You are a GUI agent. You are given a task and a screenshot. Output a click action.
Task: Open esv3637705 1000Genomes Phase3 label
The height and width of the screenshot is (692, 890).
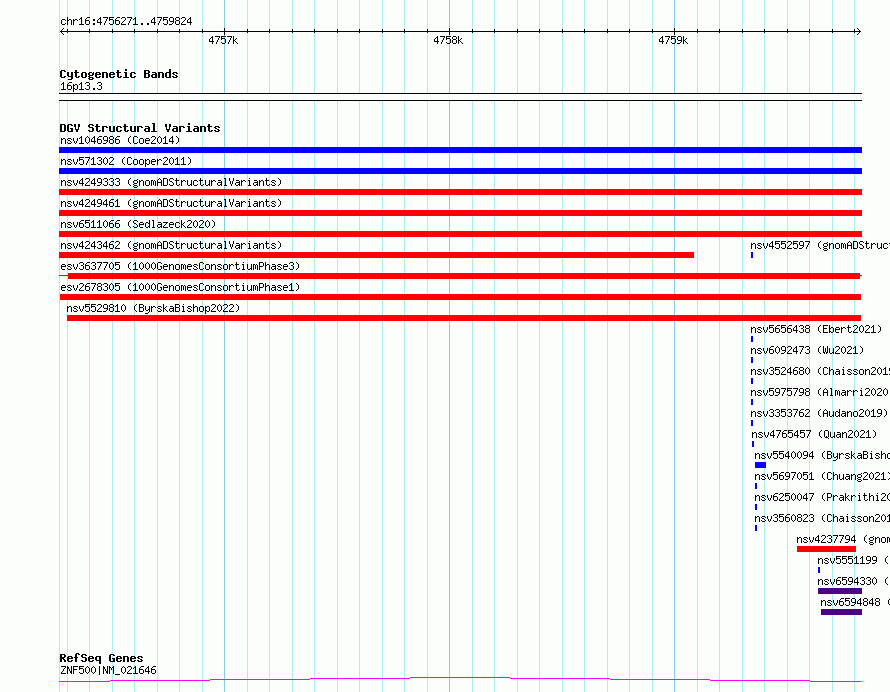coord(180,266)
